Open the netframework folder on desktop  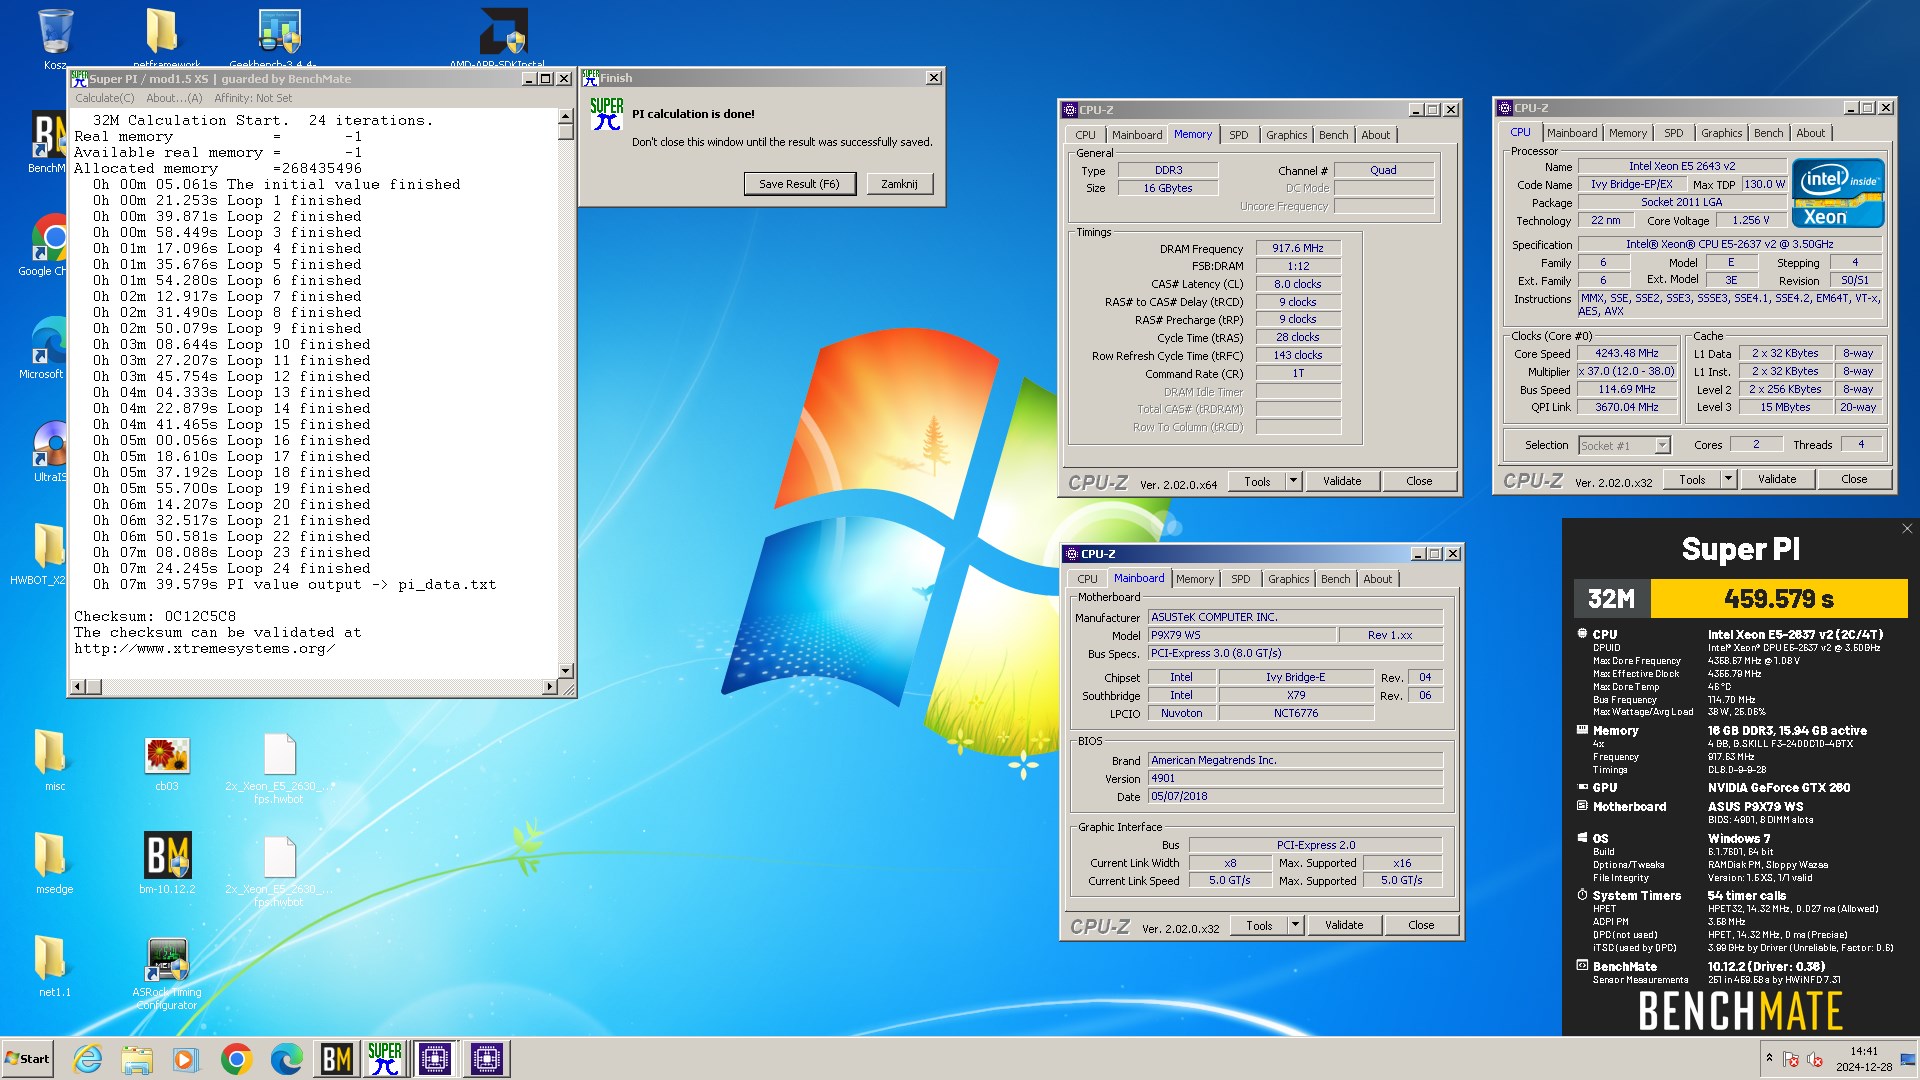[165, 33]
